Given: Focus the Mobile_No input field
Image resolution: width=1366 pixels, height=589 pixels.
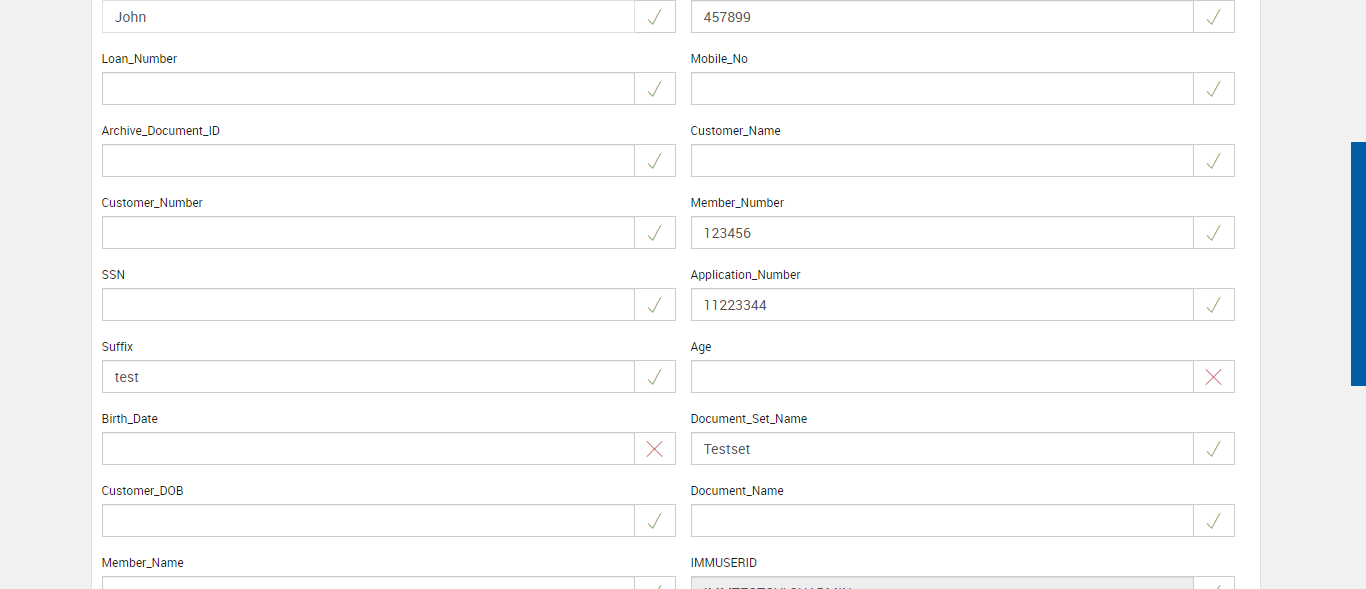Looking at the screenshot, I should tap(941, 89).
